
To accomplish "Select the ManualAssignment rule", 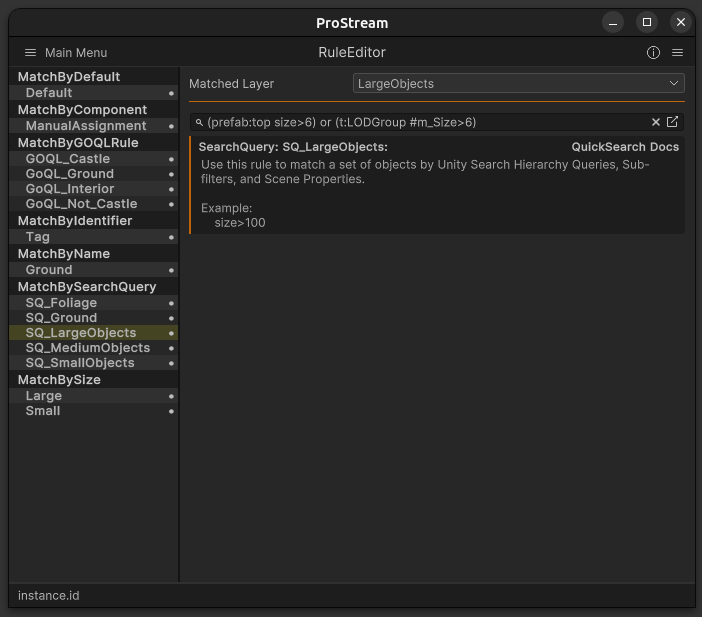I will [94, 126].
